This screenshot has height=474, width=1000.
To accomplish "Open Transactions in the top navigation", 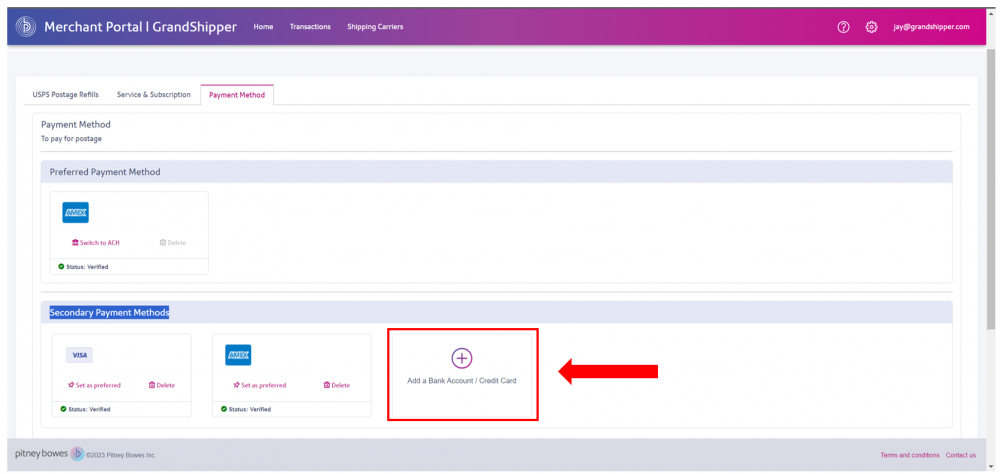I will (310, 27).
